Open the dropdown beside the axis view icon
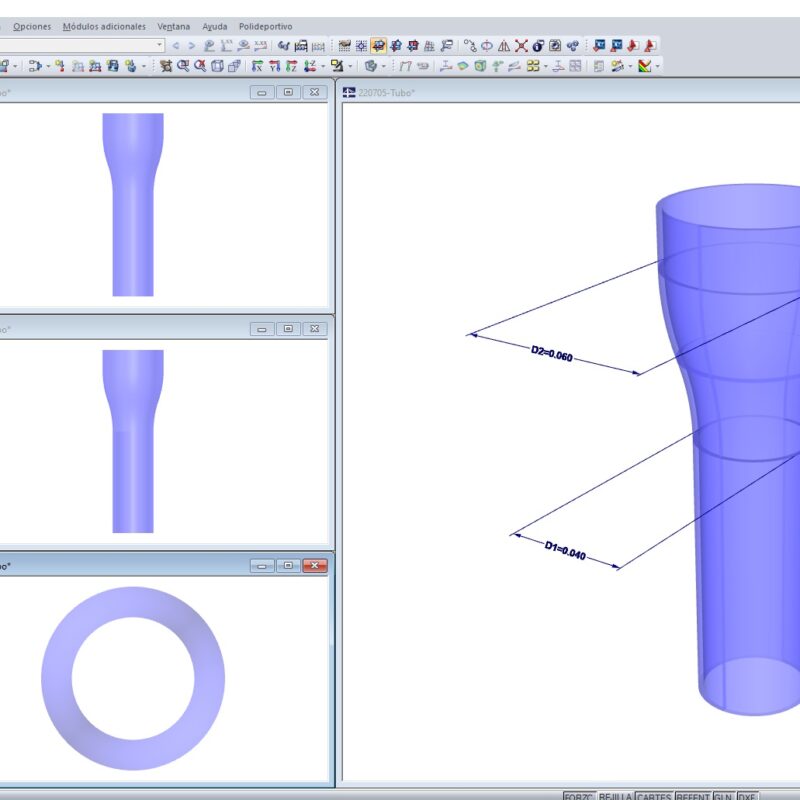 point(323,66)
